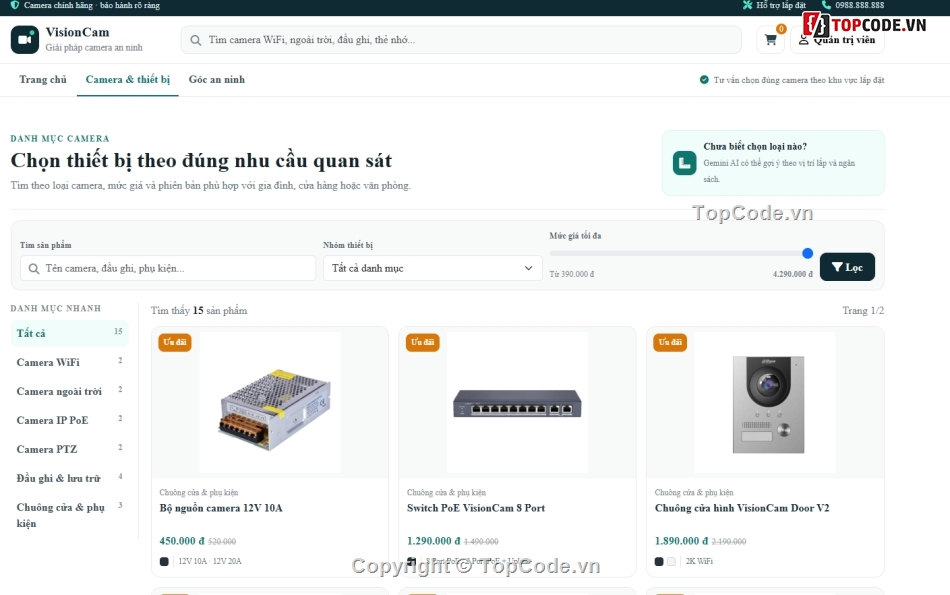Open the shopping cart icon

pos(771,40)
